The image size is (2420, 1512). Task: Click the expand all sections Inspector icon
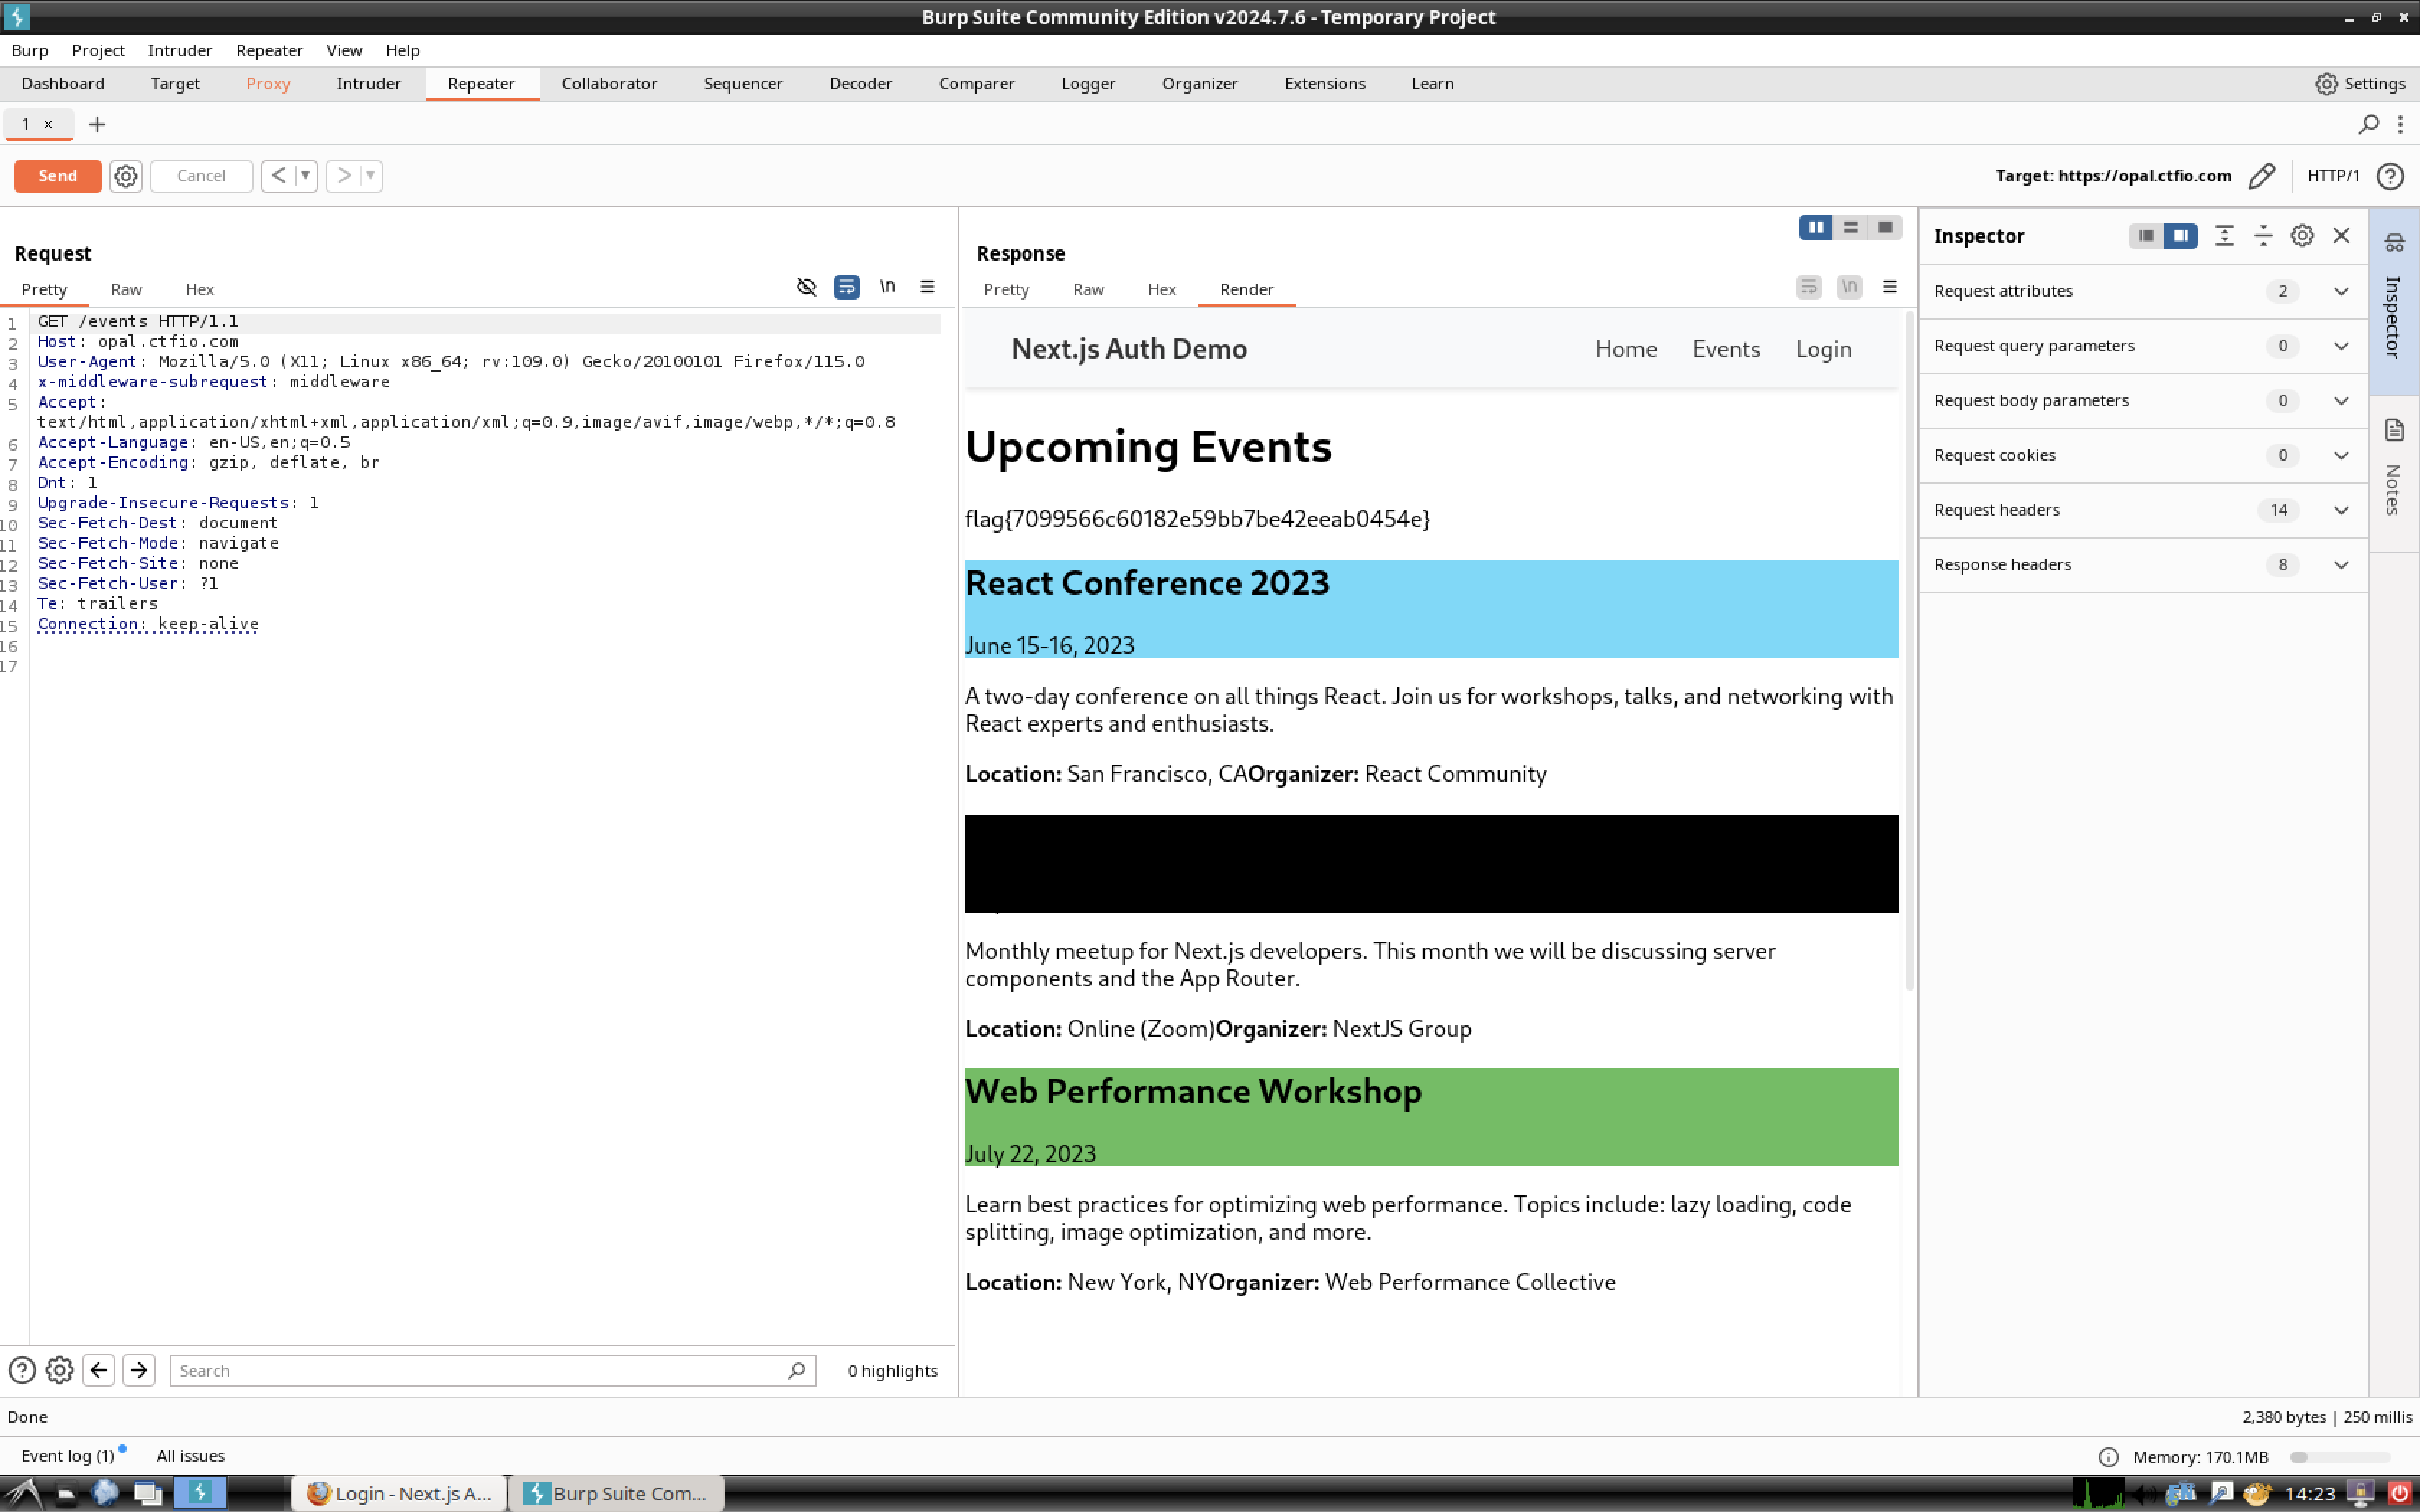click(2224, 236)
